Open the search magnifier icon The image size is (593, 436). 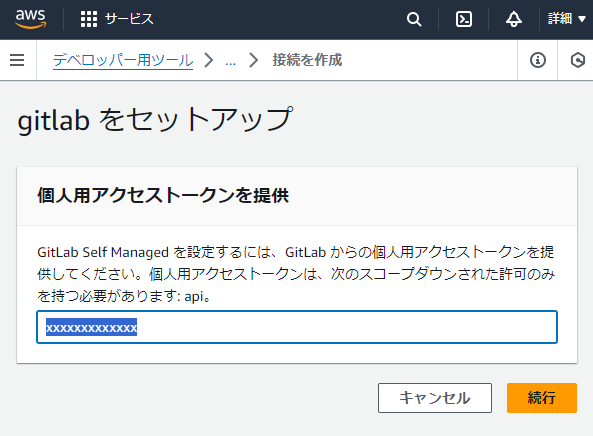414,19
